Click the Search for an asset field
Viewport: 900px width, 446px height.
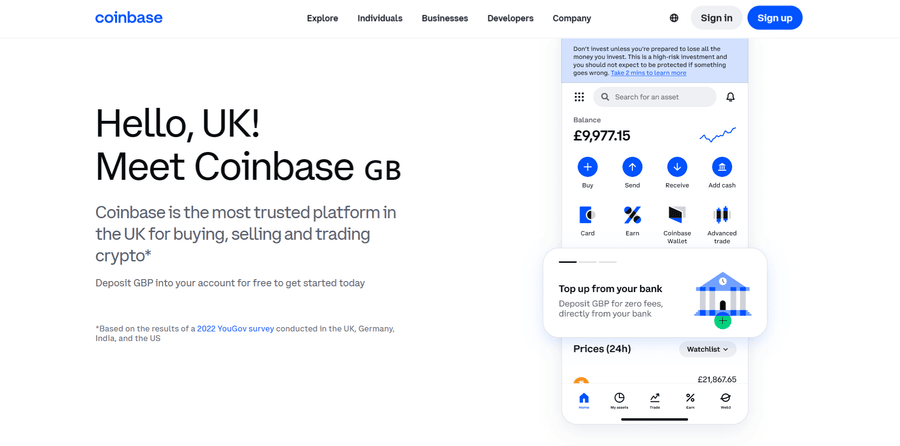655,97
